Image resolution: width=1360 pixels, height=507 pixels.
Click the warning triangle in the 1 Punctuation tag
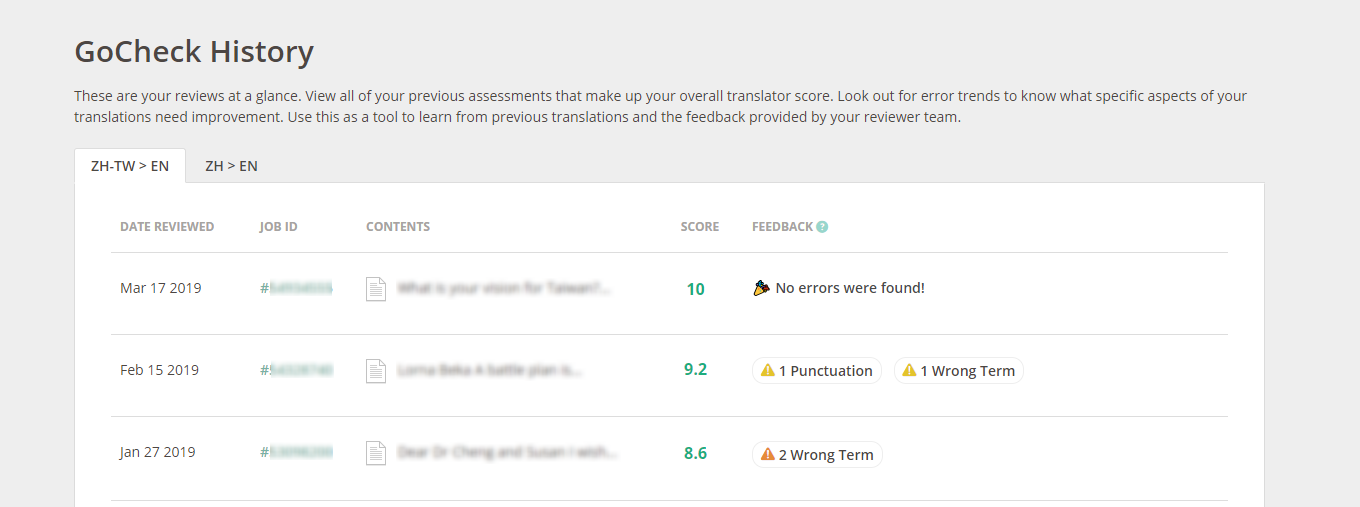point(768,370)
